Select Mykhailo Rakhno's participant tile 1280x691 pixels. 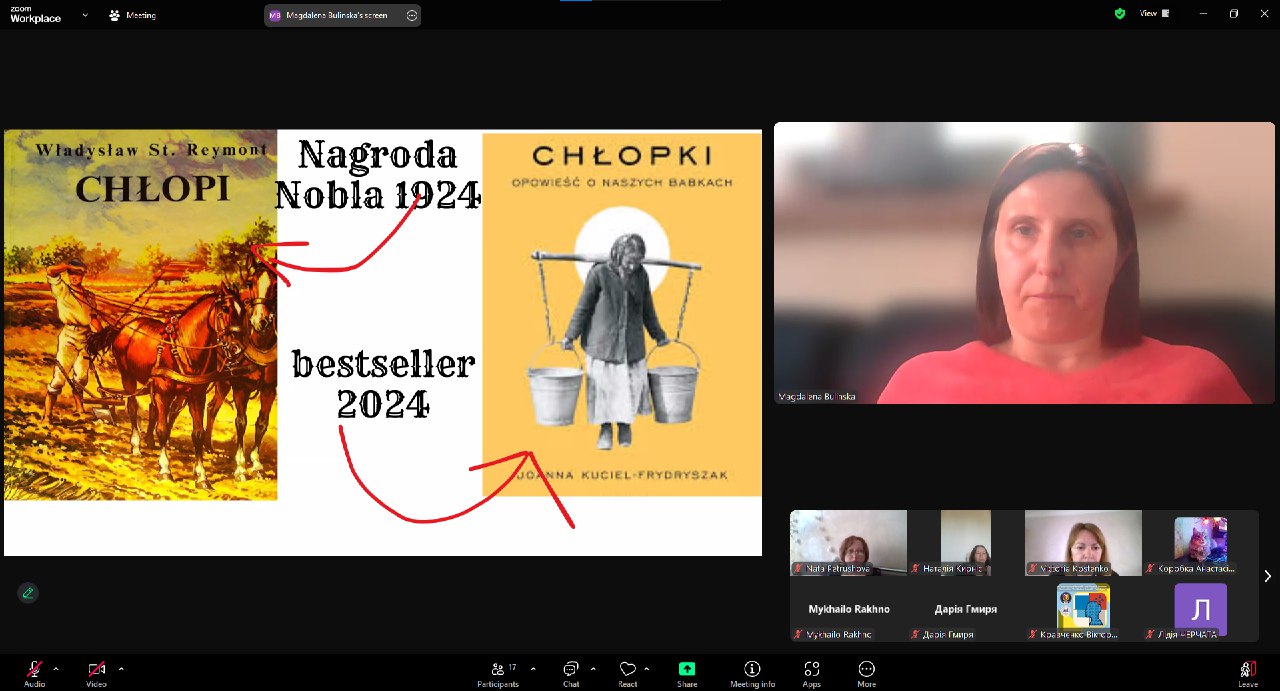(x=849, y=609)
